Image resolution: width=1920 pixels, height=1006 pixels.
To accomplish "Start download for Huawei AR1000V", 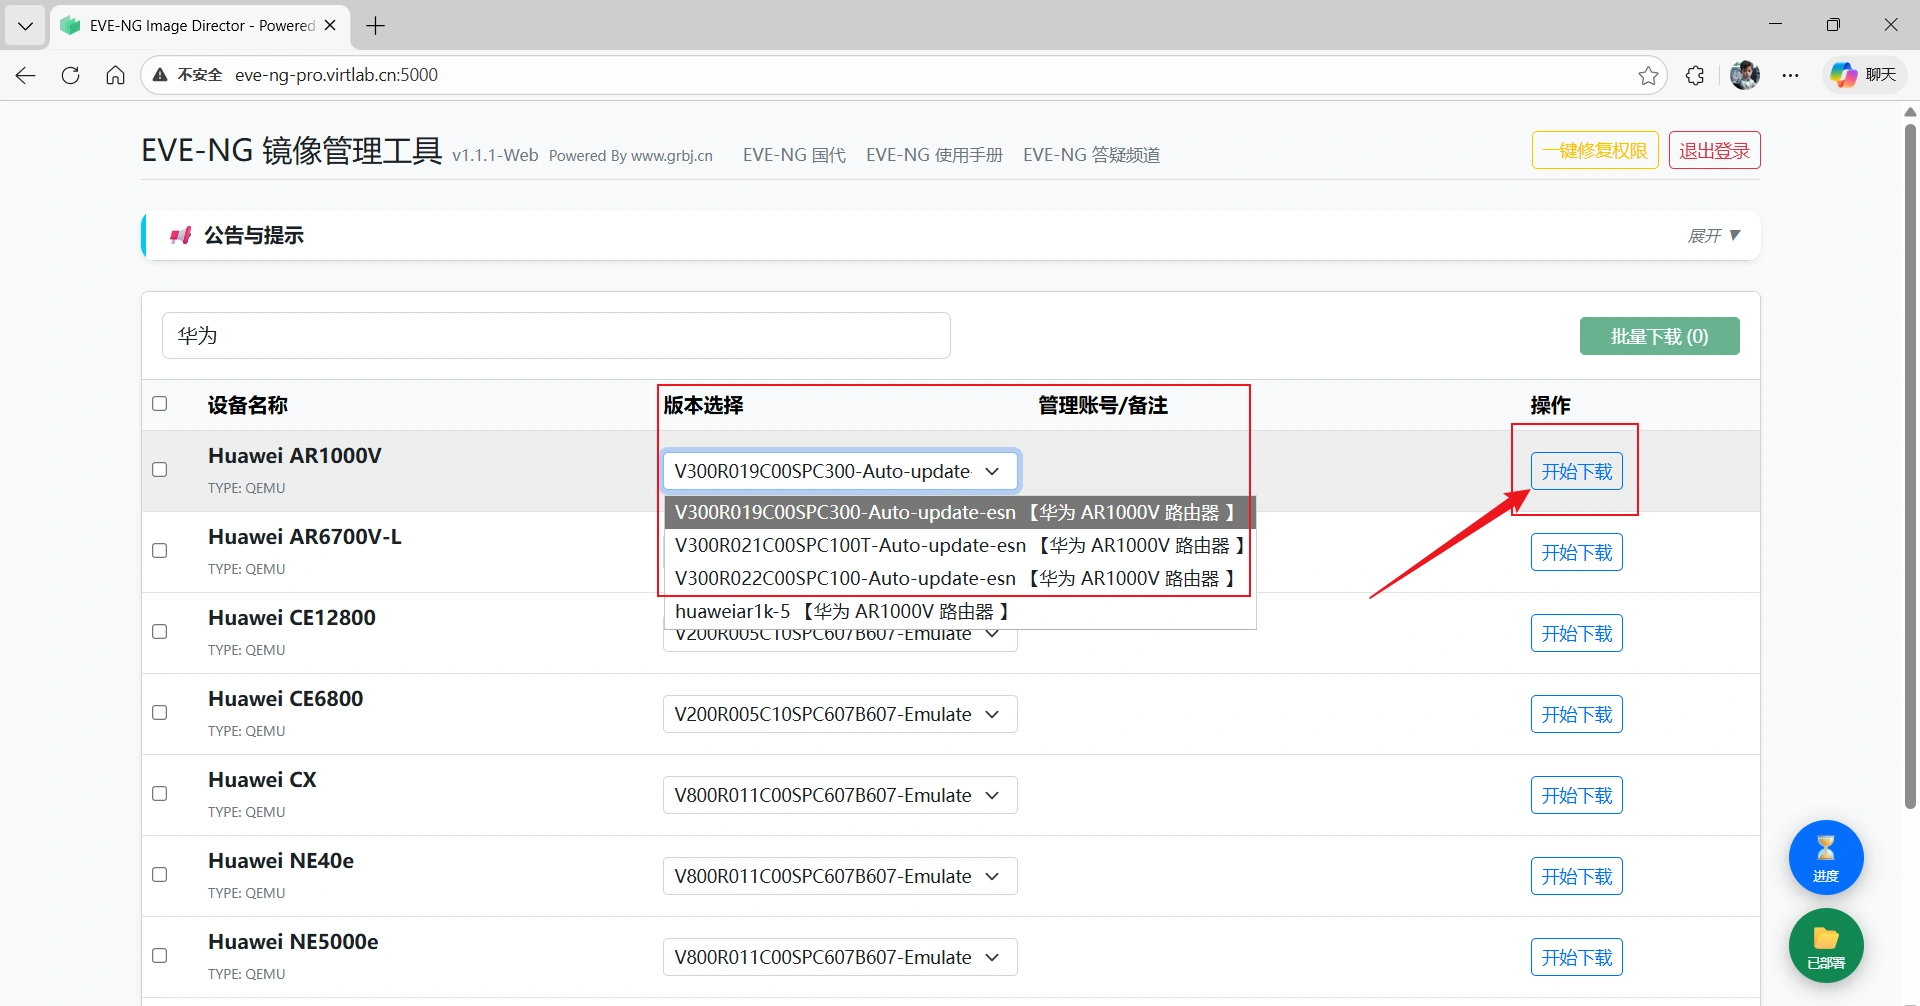I will coord(1576,471).
